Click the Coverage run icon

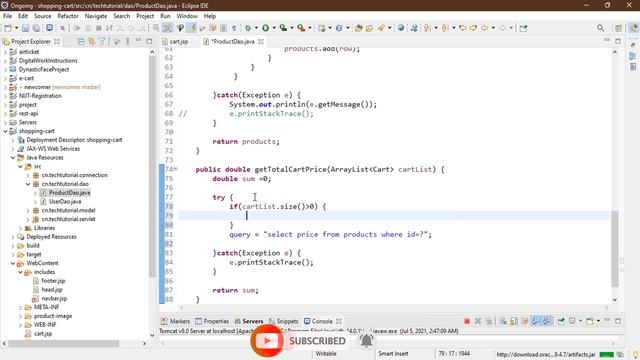point(283,28)
